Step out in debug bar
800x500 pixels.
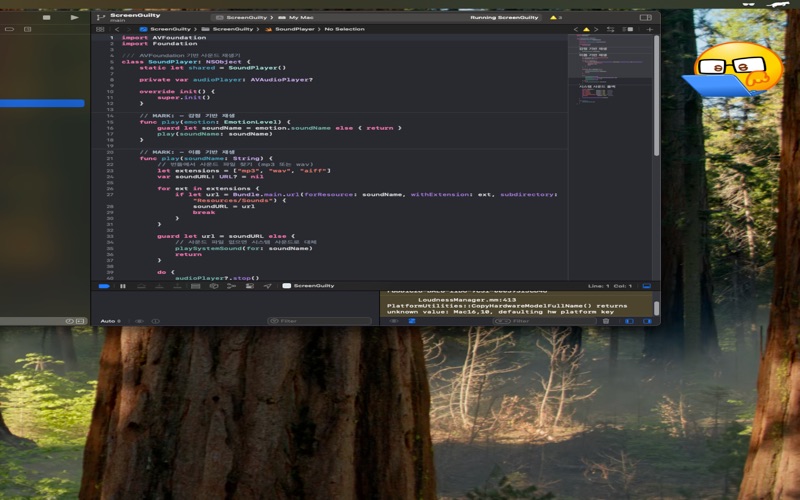tap(178, 286)
